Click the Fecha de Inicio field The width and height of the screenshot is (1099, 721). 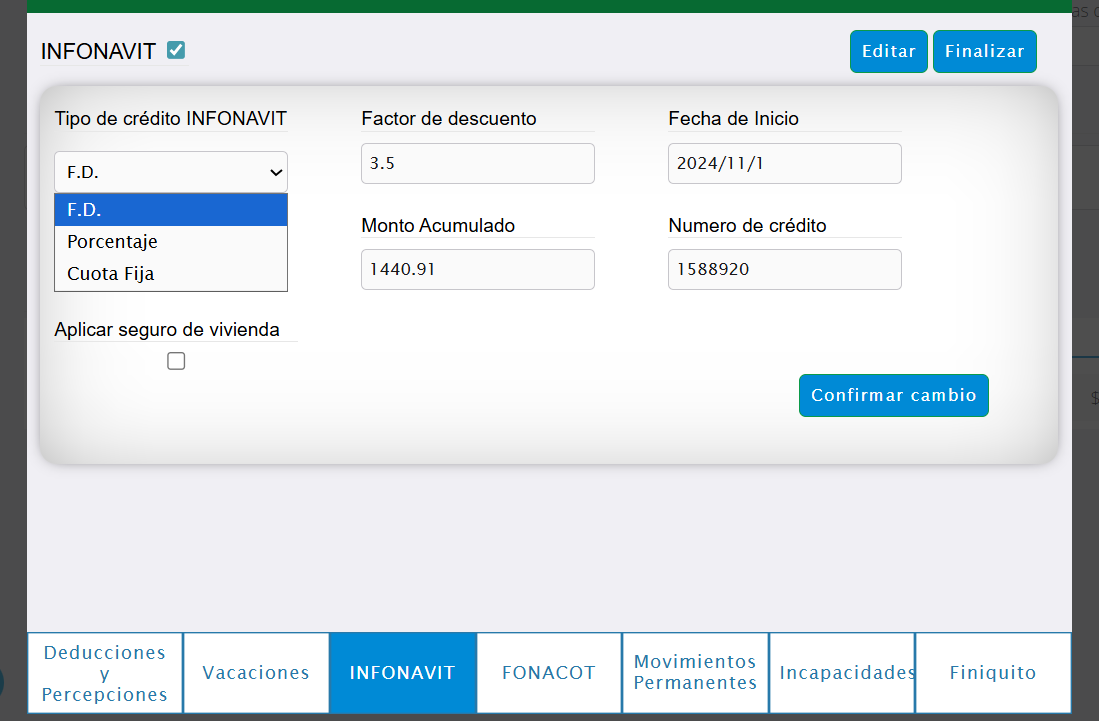784,164
